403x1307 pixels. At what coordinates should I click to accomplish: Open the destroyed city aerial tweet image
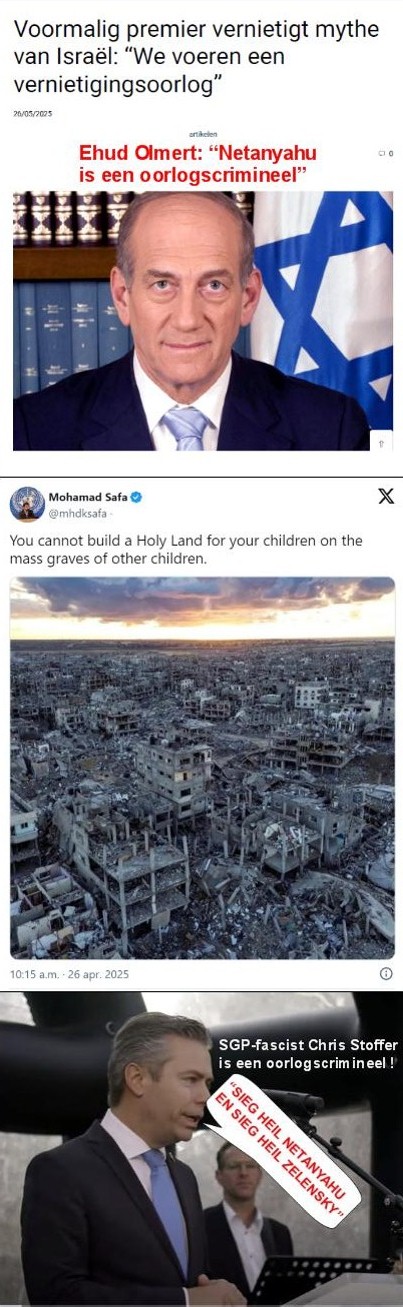point(202,768)
